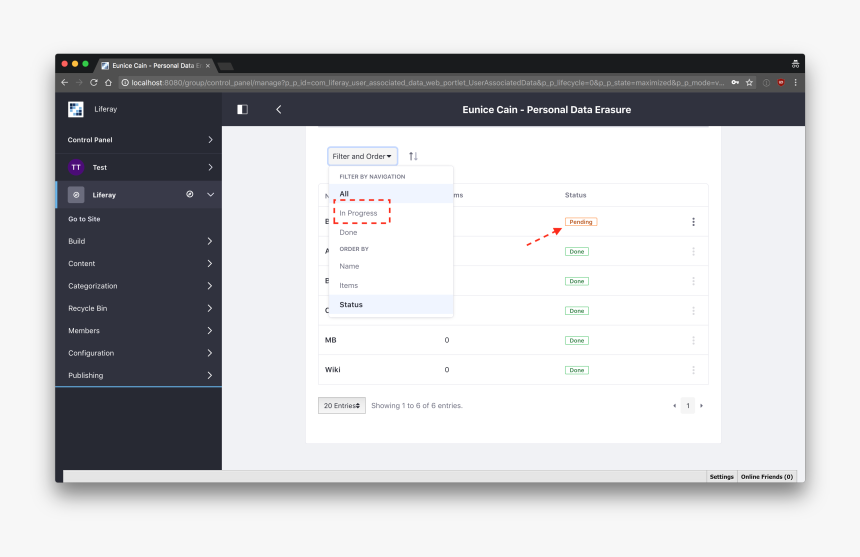Toggle the product menu sidebar icon
The height and width of the screenshot is (557, 860).
pyautogui.click(x=242, y=110)
